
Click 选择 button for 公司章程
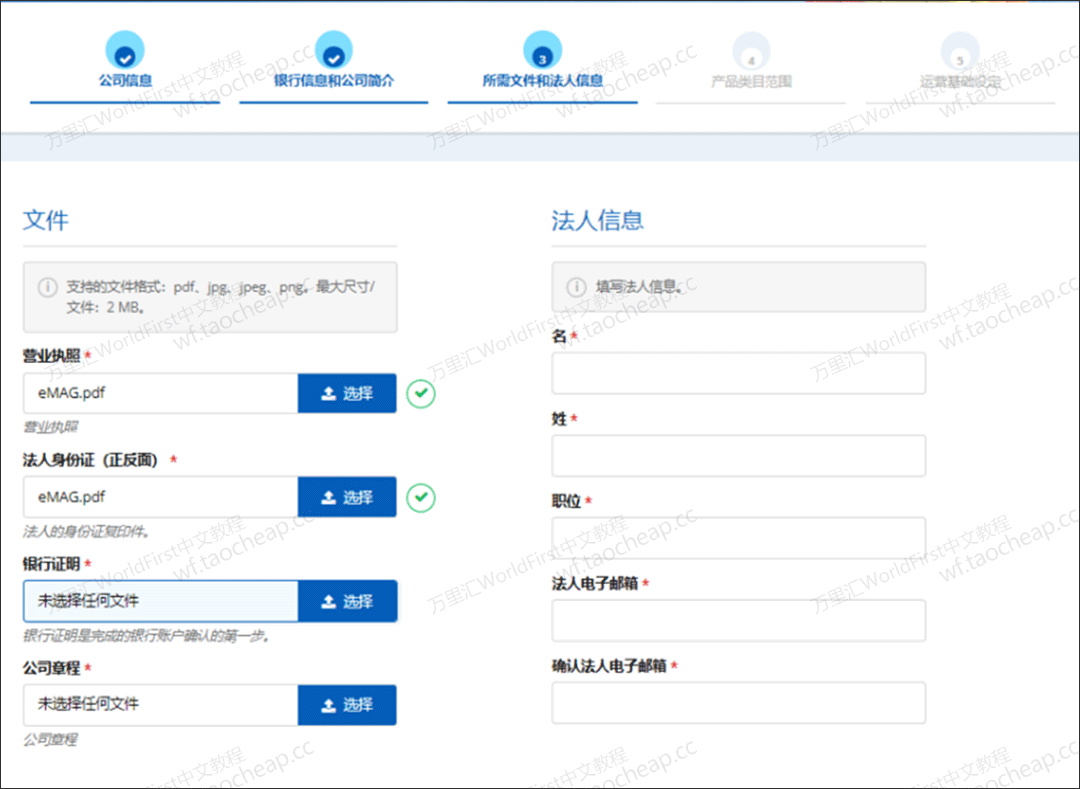coord(347,705)
